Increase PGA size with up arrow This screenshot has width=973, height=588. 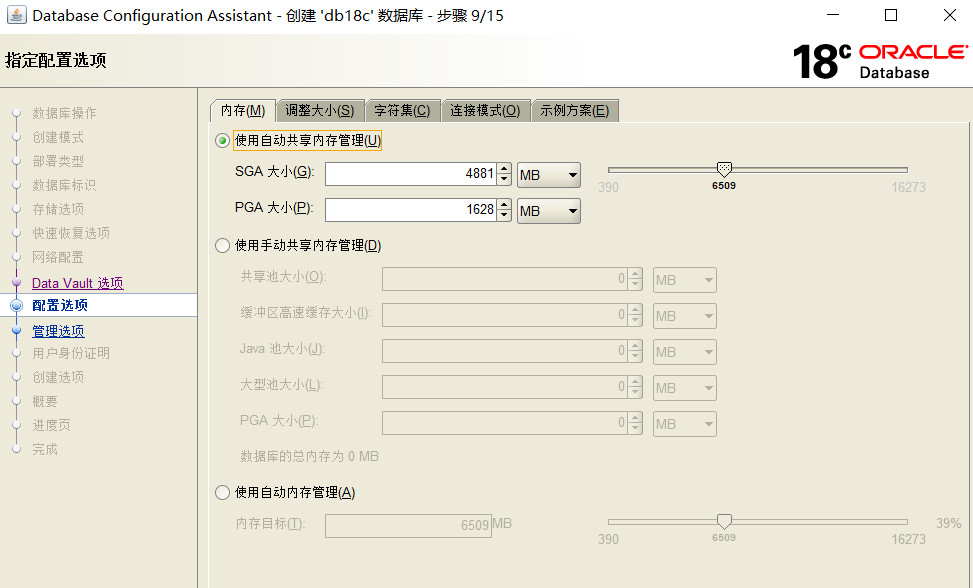click(x=505, y=204)
